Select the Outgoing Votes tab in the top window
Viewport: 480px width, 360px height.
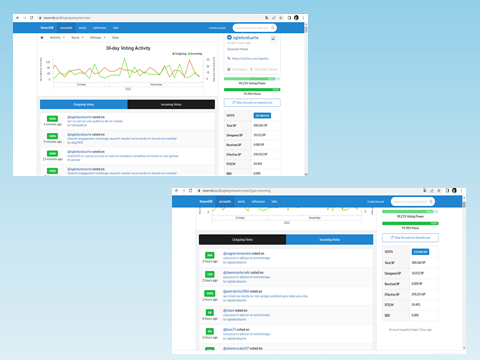(x=84, y=104)
